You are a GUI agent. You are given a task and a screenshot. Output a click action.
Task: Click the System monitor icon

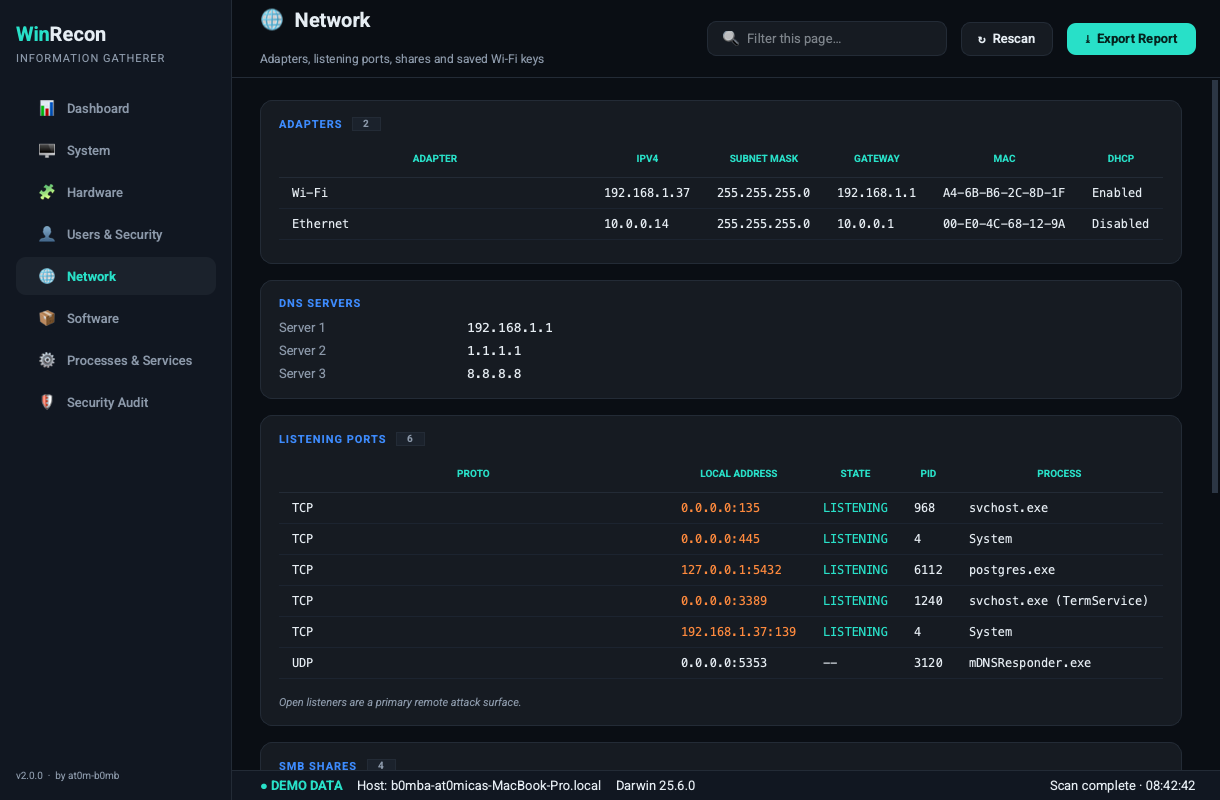click(x=47, y=150)
